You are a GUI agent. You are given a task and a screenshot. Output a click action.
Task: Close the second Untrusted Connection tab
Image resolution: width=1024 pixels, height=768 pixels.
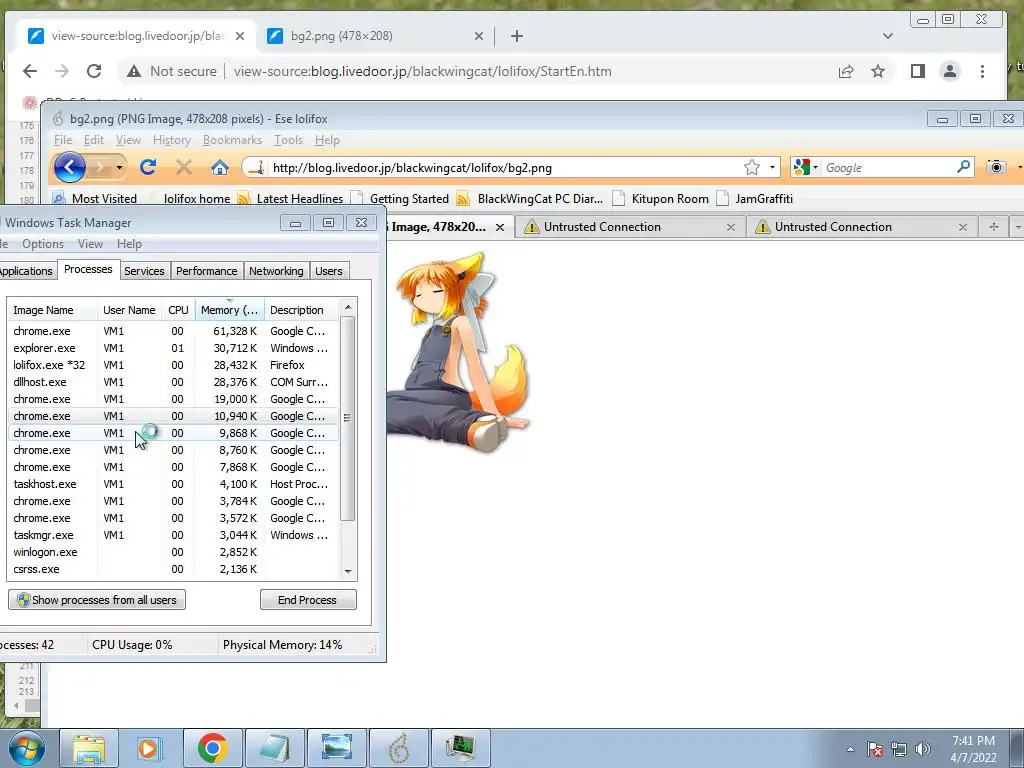(x=963, y=227)
